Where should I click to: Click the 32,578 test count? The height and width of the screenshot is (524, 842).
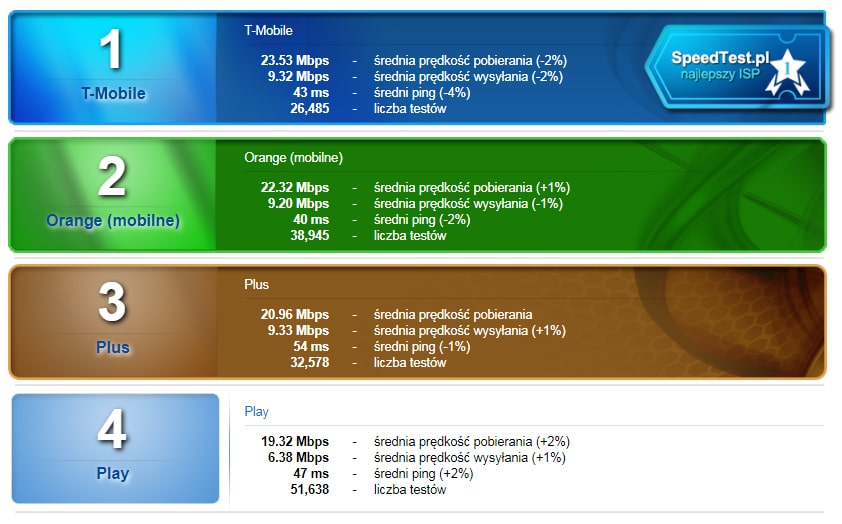coord(309,363)
